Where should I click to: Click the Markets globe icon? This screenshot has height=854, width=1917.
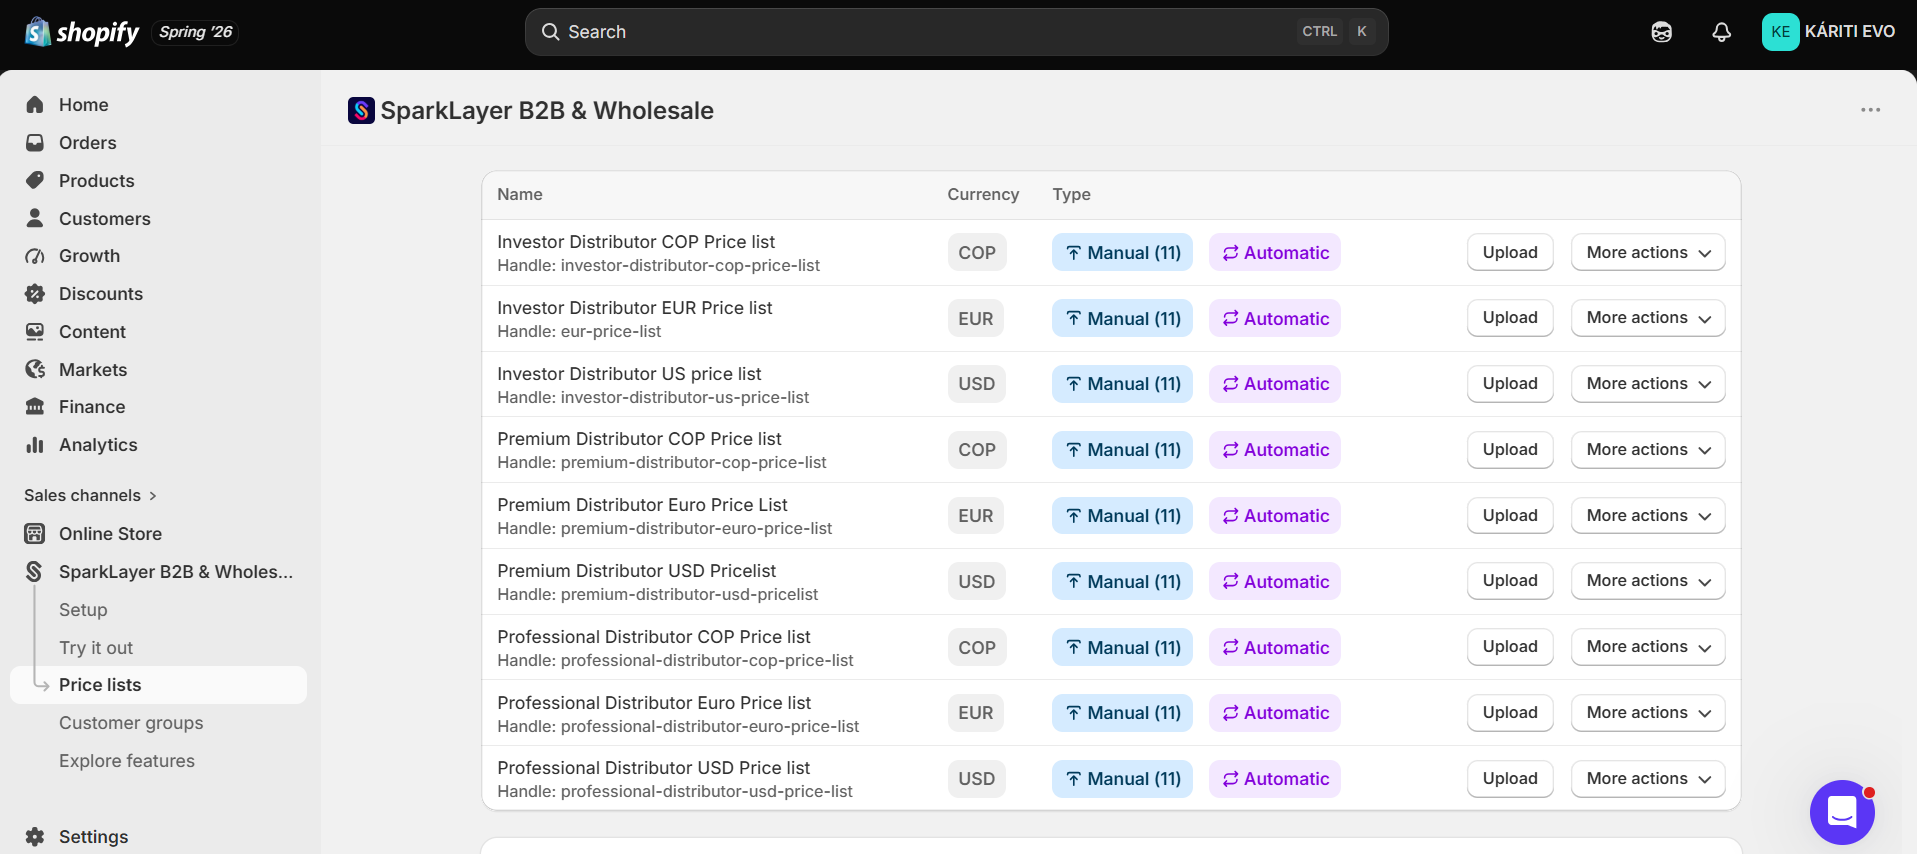click(x=35, y=370)
